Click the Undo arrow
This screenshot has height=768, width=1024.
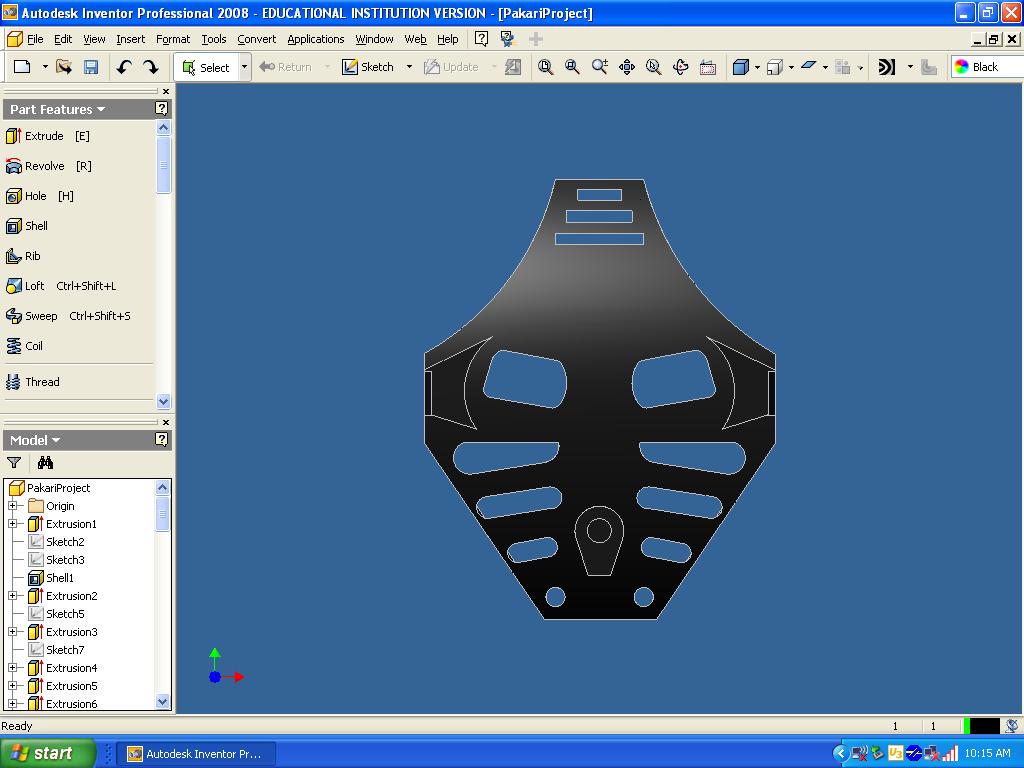click(123, 67)
